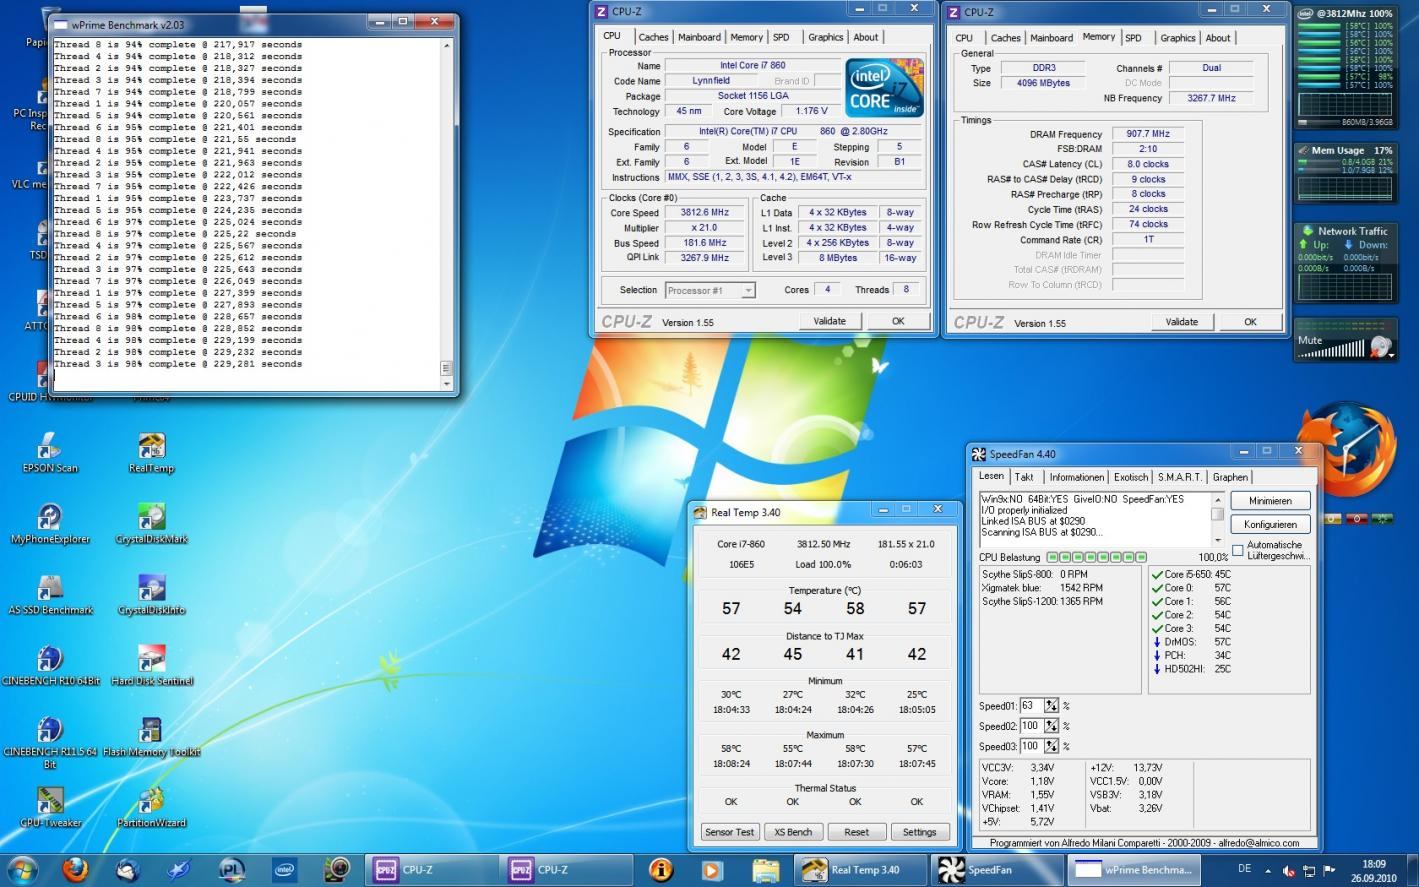Click DRAM Frequency value 907.7 MHz
The height and width of the screenshot is (887, 1419).
pyautogui.click(x=1148, y=133)
